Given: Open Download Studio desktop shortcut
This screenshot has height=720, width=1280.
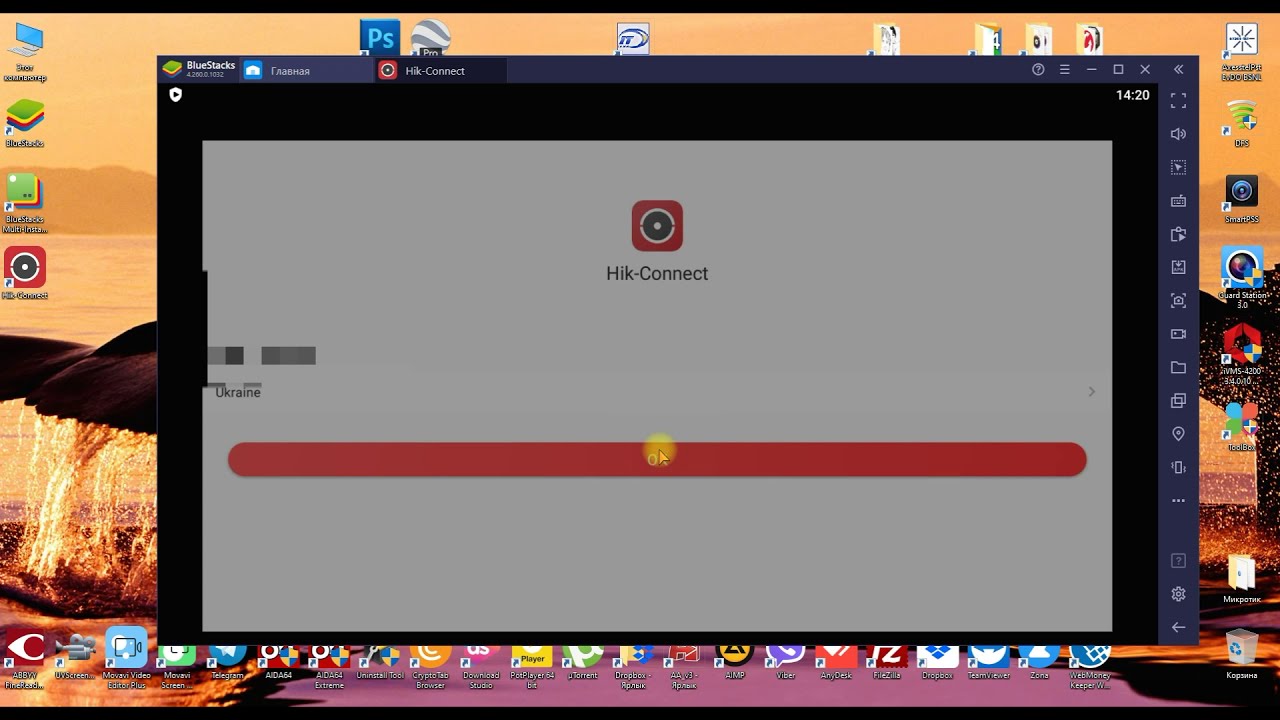Looking at the screenshot, I should [481, 665].
